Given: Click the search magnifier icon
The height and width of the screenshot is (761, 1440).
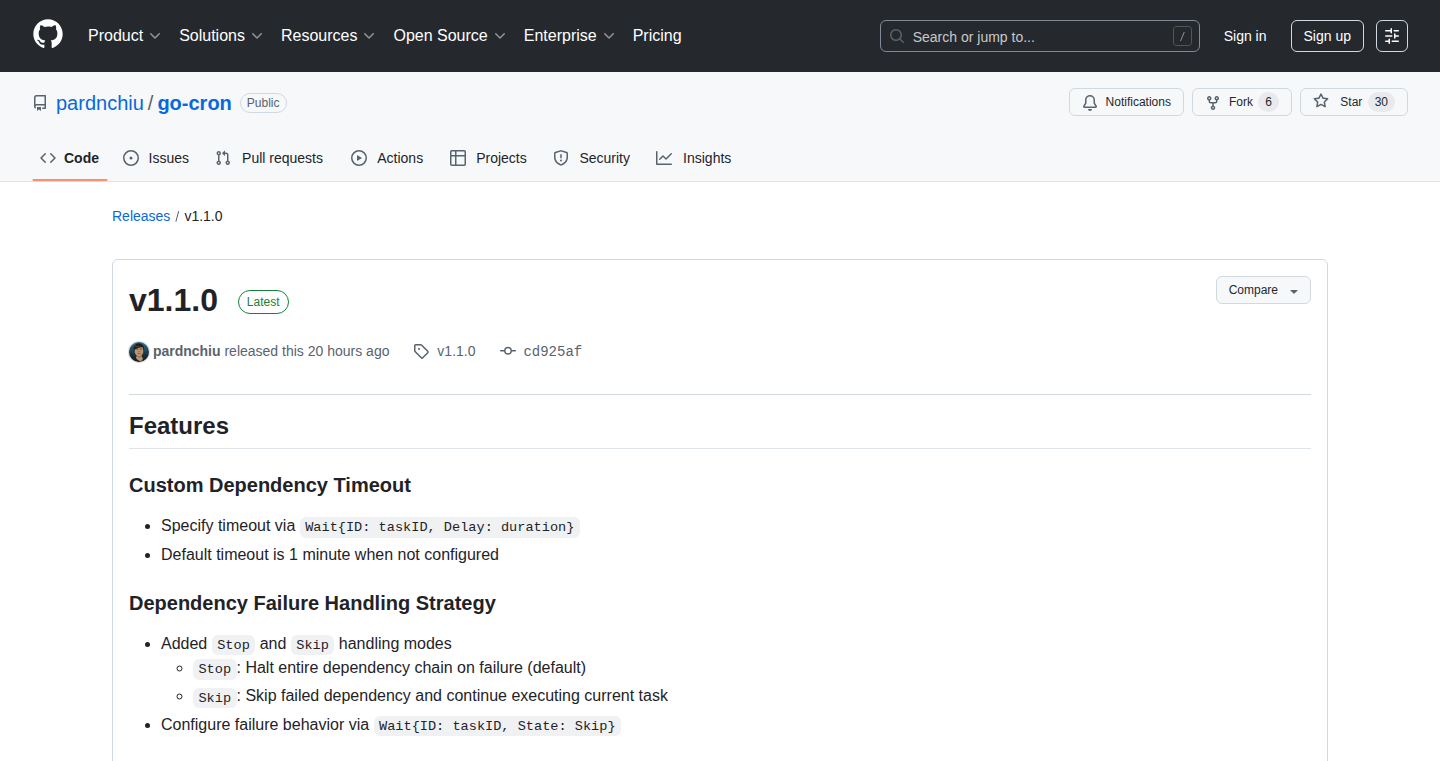Looking at the screenshot, I should tap(897, 36).
